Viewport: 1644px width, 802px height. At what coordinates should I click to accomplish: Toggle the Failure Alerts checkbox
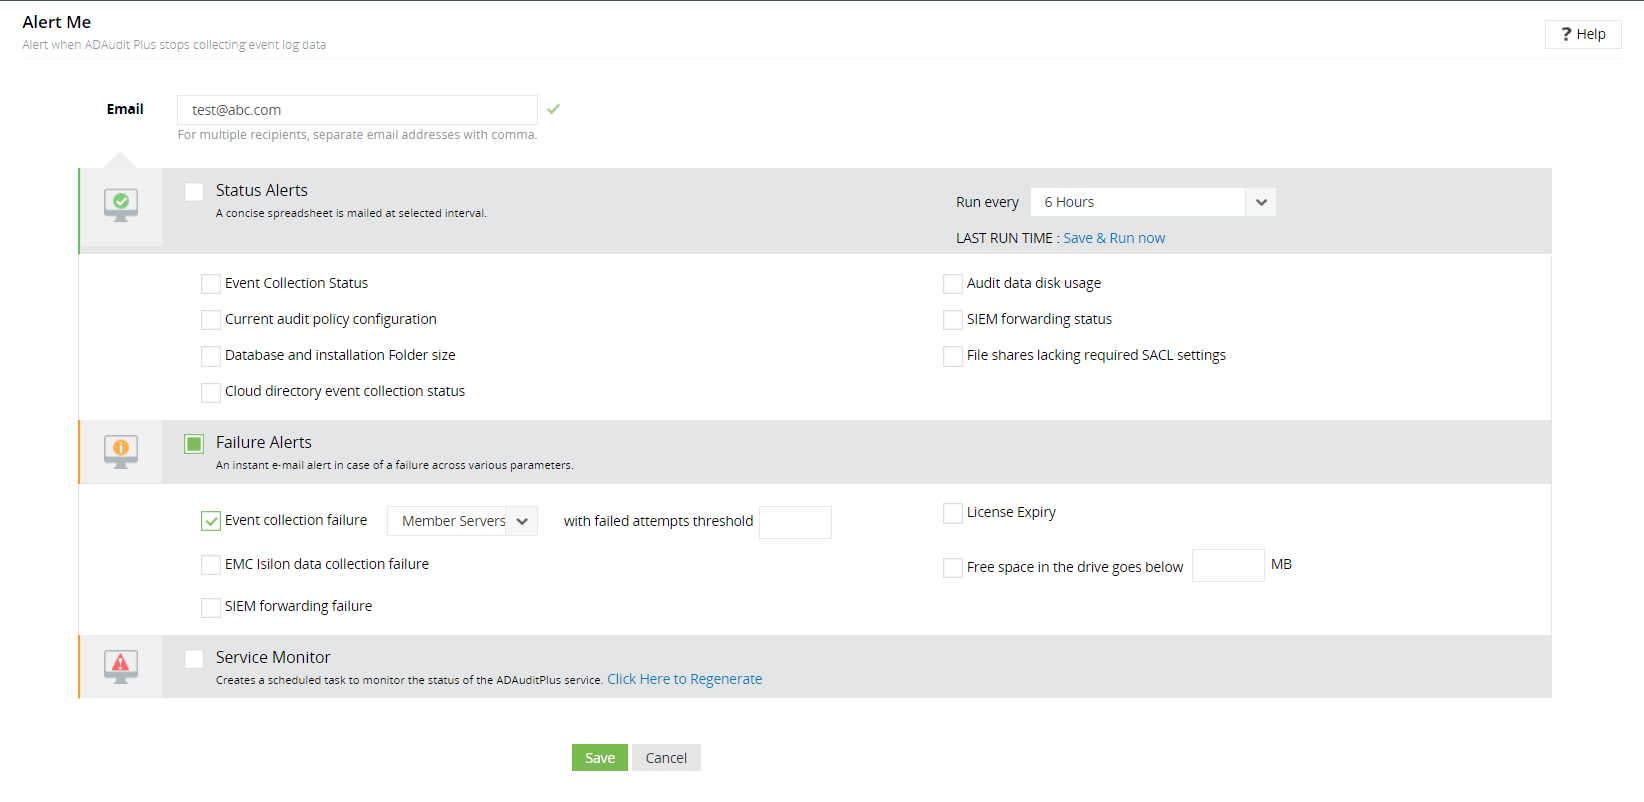194,443
